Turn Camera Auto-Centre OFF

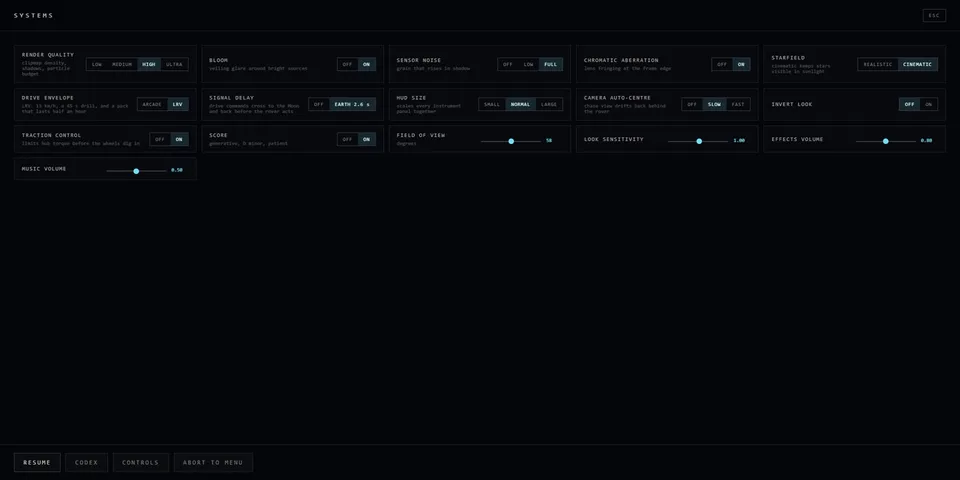tap(692, 104)
